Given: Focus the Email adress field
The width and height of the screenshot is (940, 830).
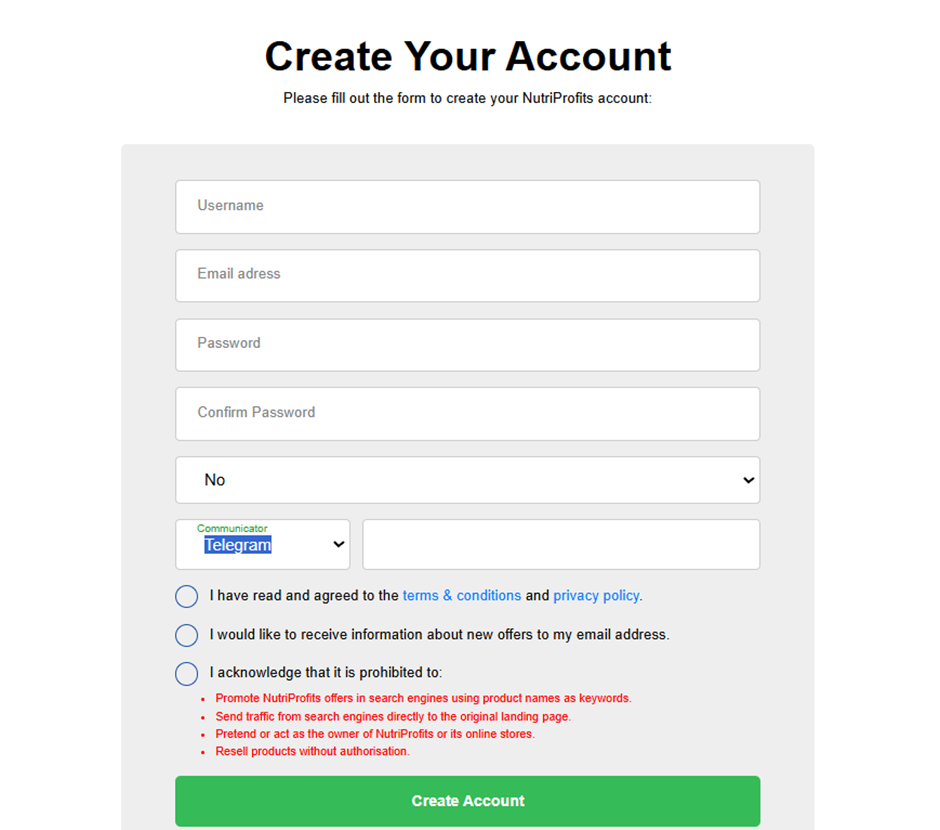Looking at the screenshot, I should coord(467,275).
